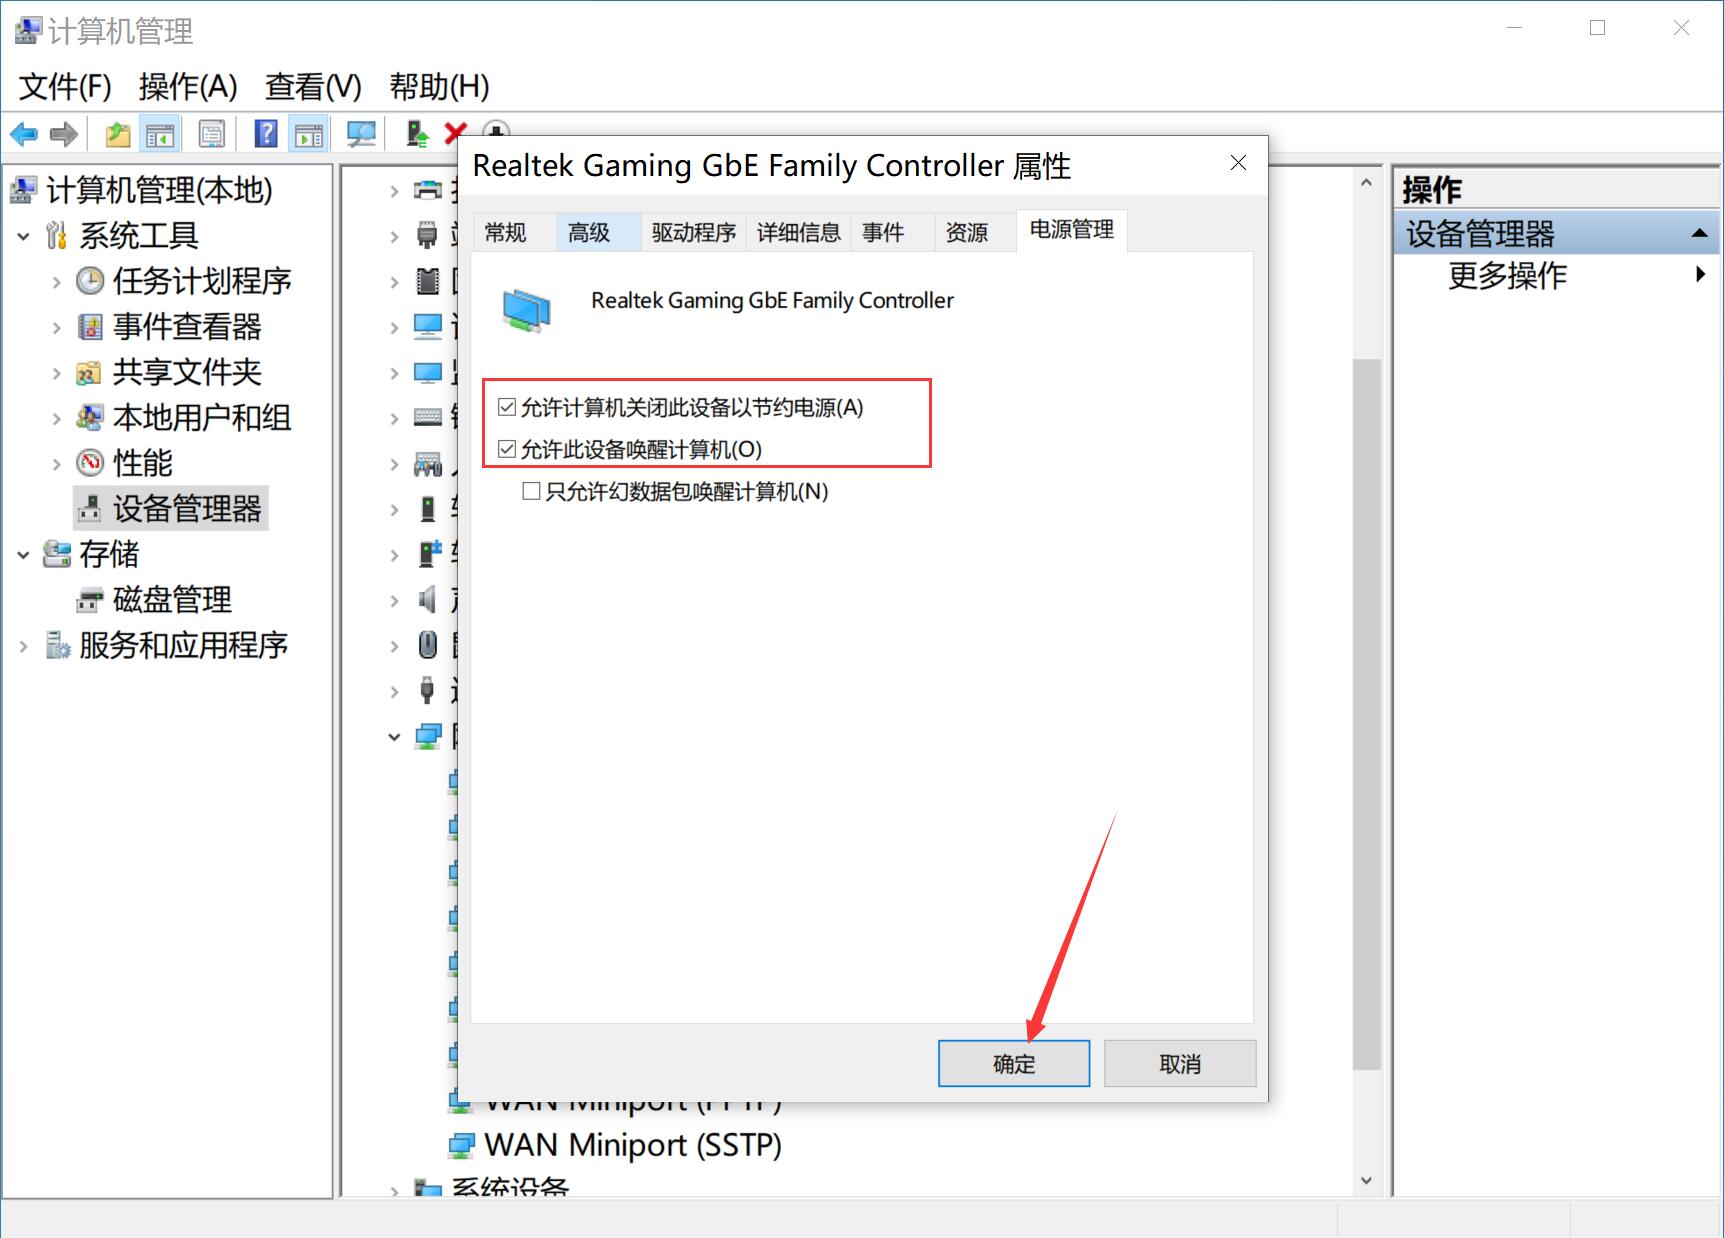This screenshot has height=1238, width=1724.
Task: Click the mouse device category icon
Action: point(427,645)
